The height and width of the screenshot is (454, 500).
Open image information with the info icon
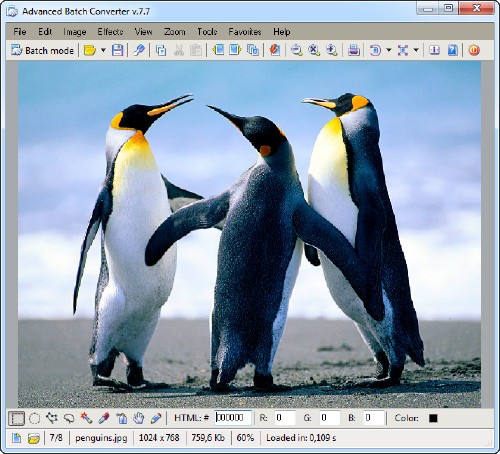(434, 50)
